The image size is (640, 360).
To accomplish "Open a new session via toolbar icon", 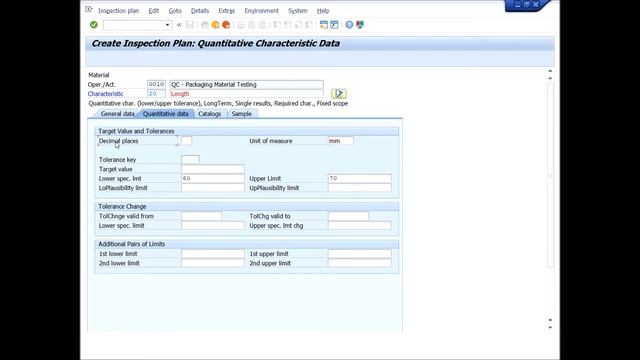I will coord(324,25).
